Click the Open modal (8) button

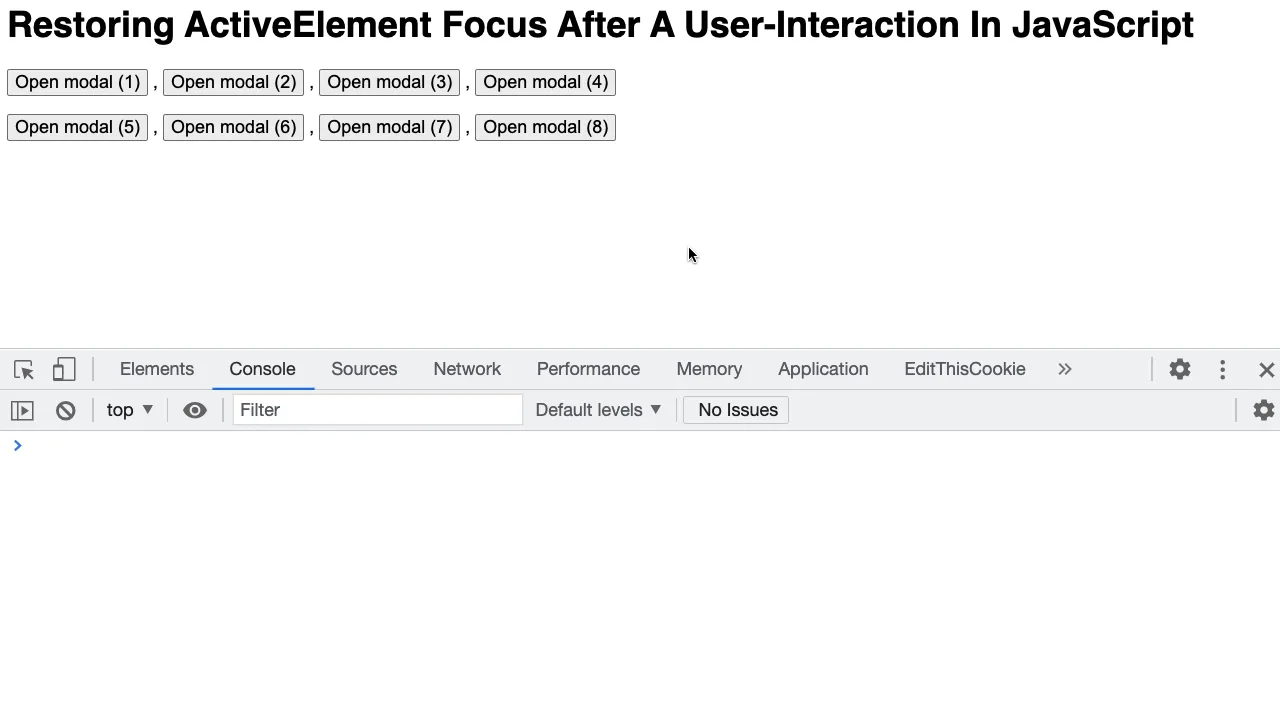[x=545, y=127]
